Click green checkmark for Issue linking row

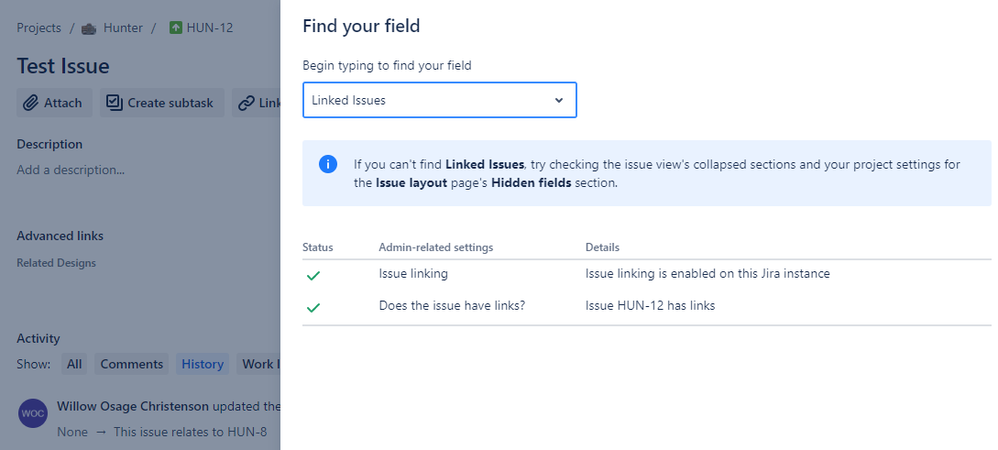pos(313,276)
